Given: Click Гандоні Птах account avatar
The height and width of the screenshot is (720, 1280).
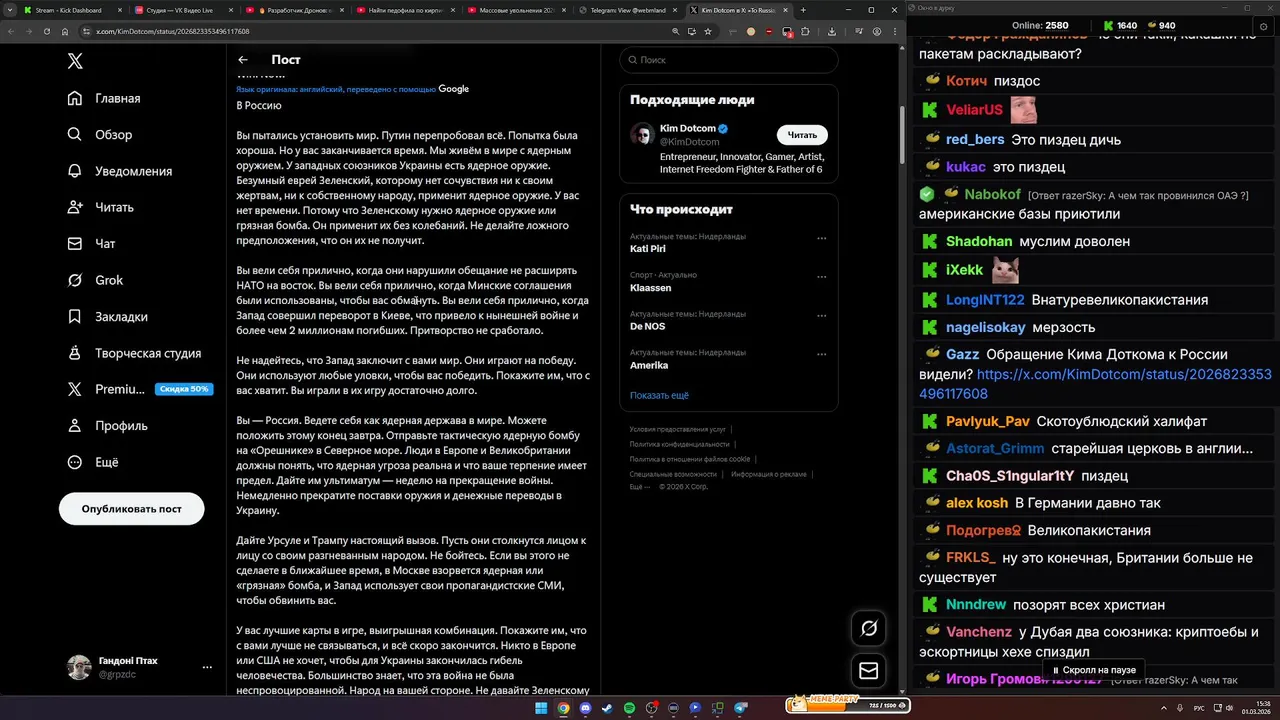Looking at the screenshot, I should tap(79, 667).
